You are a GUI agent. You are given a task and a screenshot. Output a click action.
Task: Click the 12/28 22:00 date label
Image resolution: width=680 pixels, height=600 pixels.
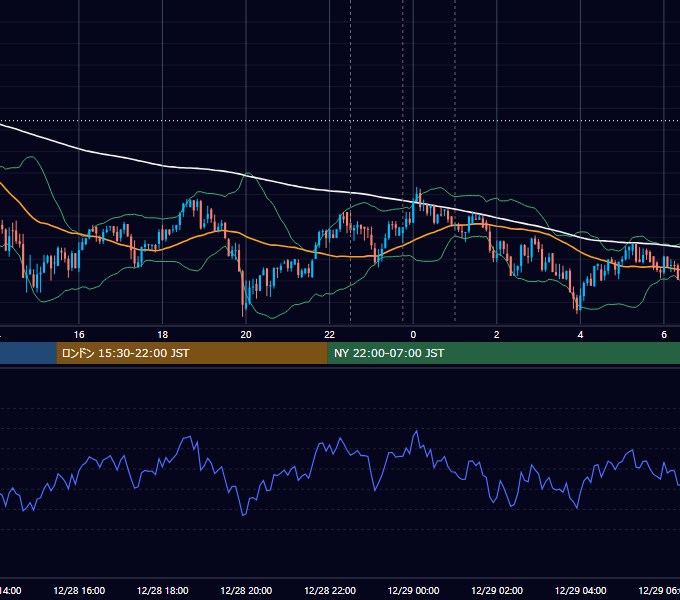coord(330,590)
